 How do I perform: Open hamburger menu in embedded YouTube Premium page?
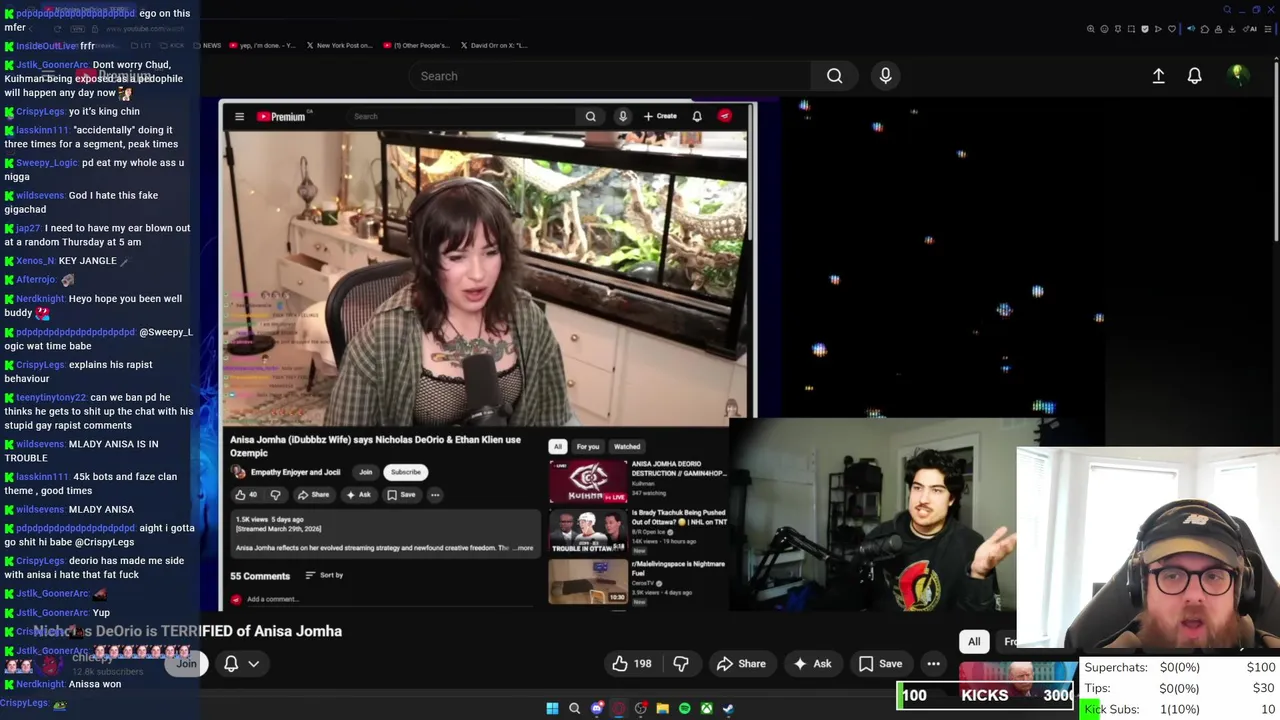pyautogui.click(x=239, y=117)
